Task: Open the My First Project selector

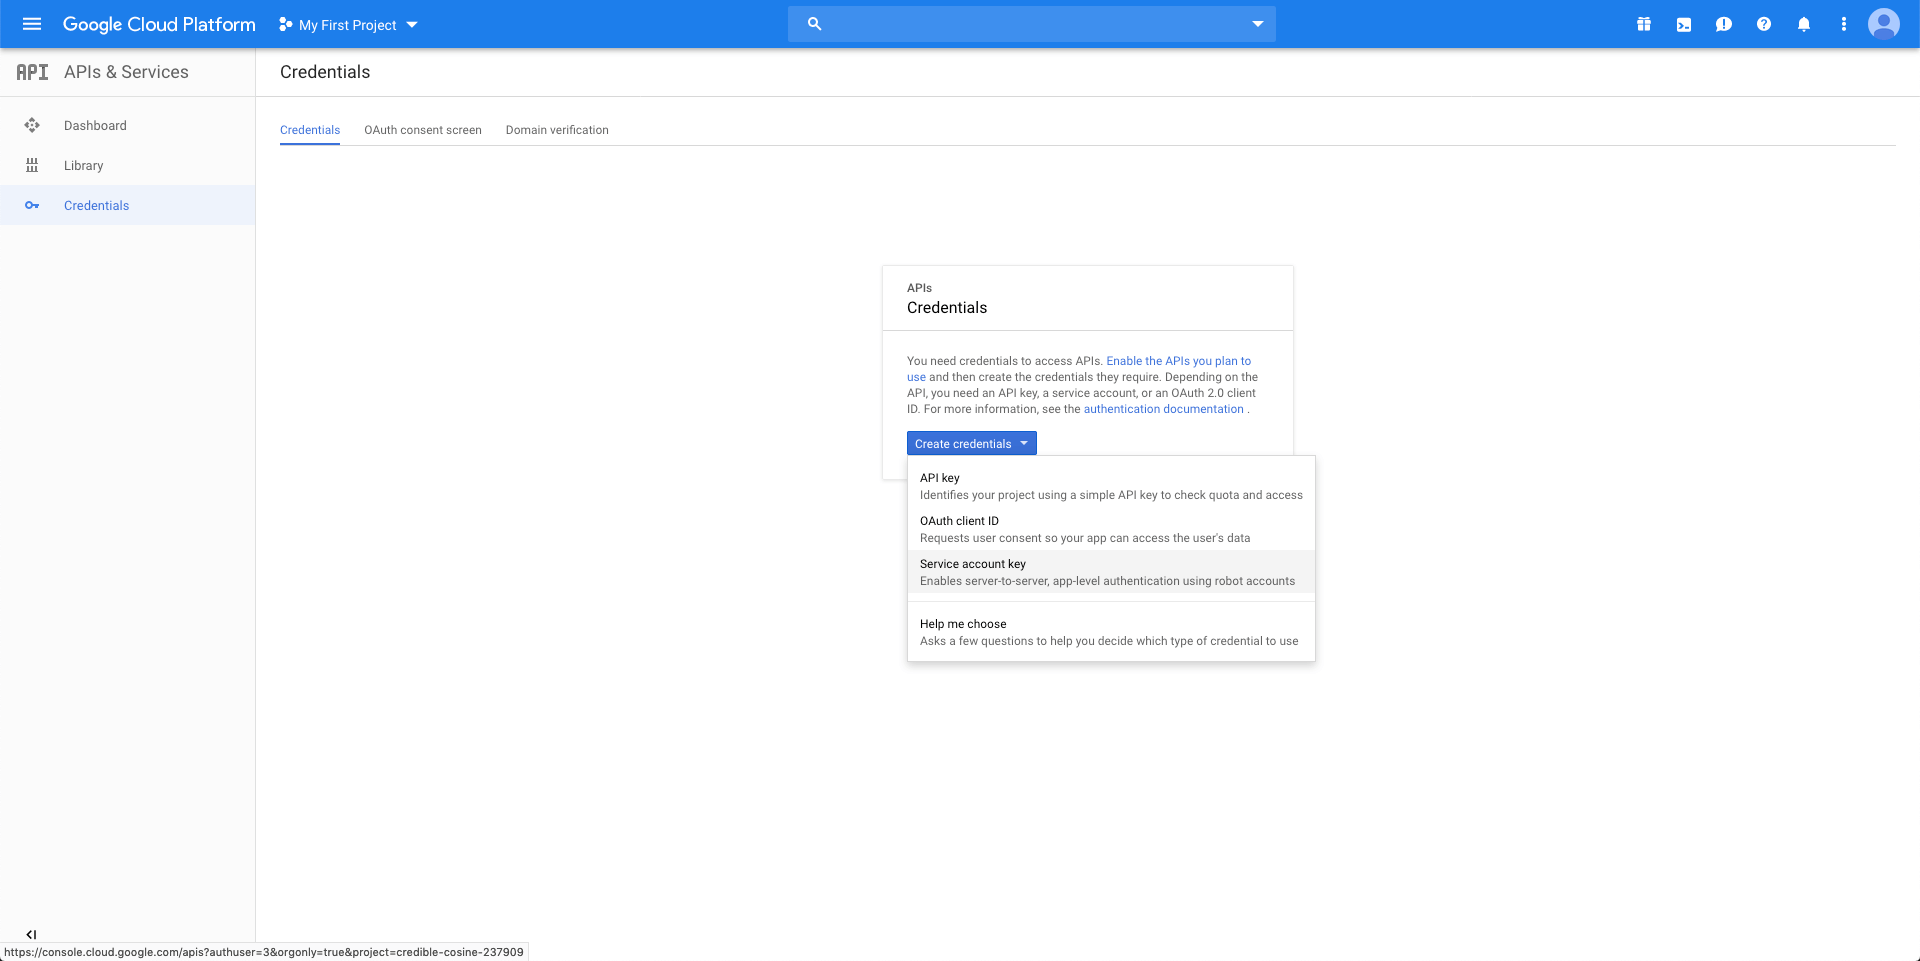Action: (348, 25)
